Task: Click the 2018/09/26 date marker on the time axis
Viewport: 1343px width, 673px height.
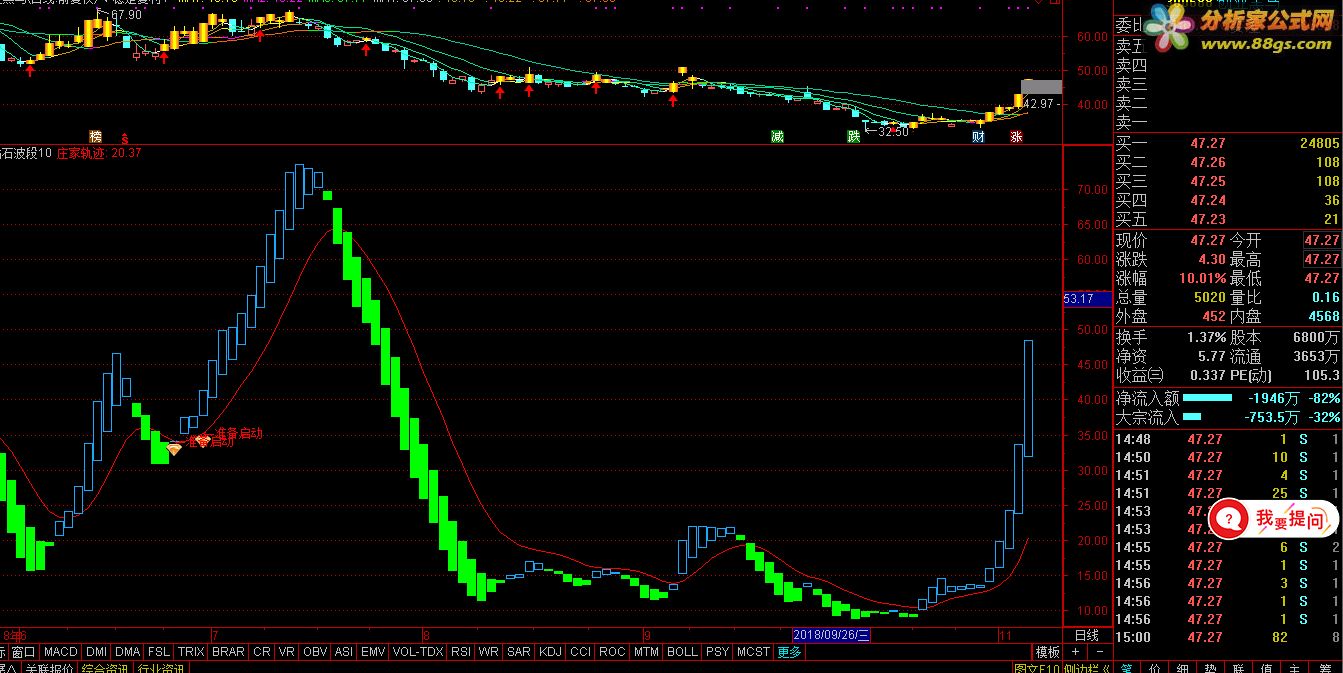Action: coord(832,635)
